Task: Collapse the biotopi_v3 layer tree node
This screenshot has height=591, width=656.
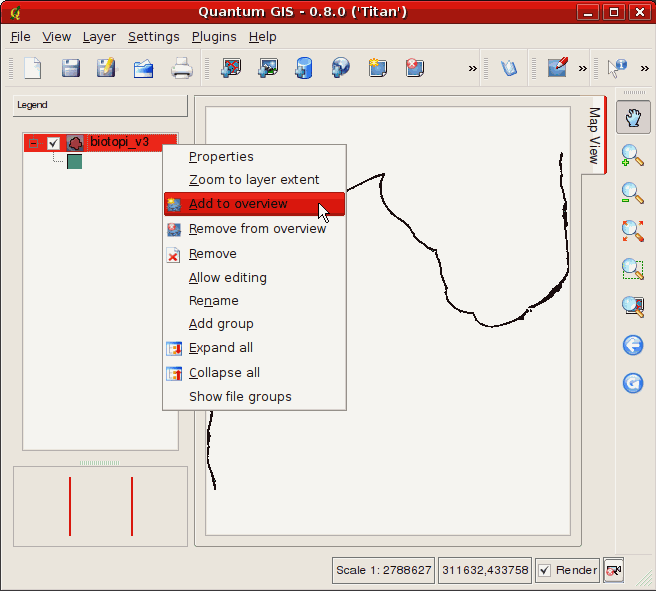Action: coord(33,143)
